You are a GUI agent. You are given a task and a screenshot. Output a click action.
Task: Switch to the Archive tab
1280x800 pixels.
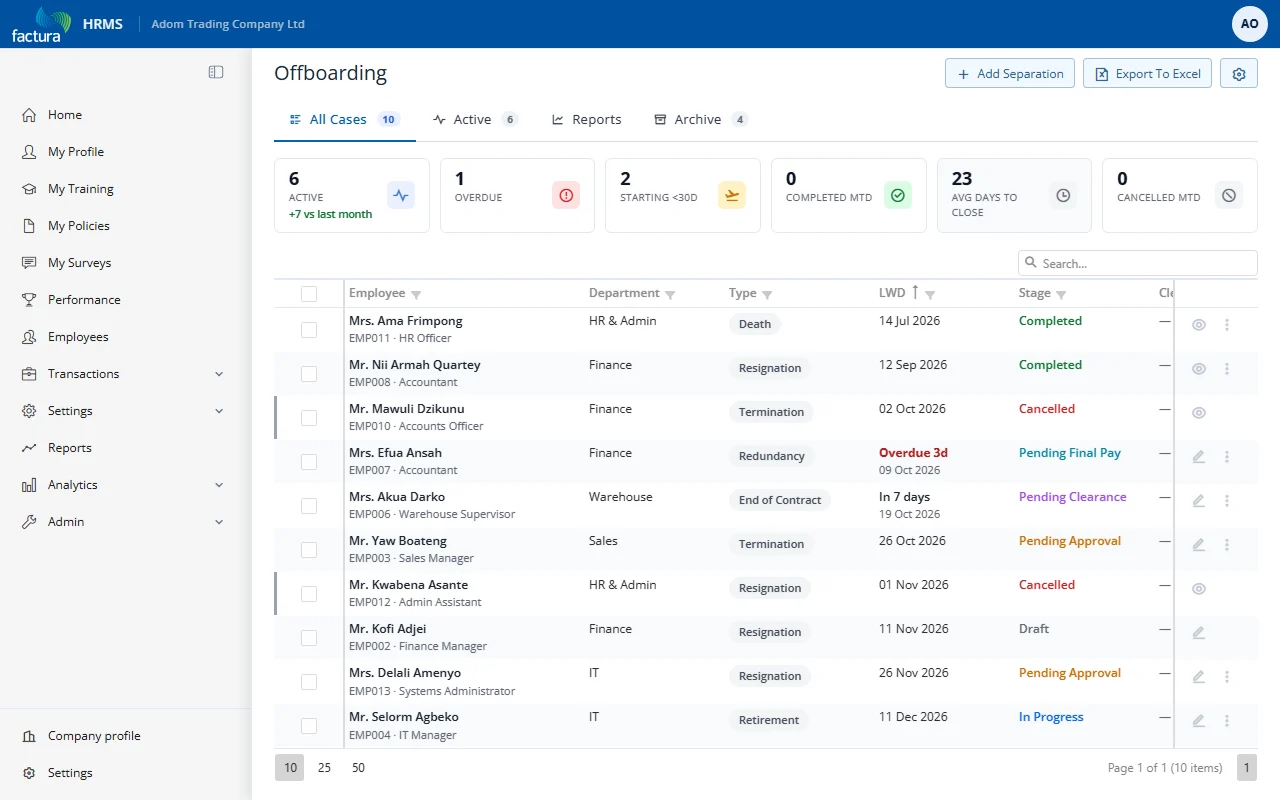point(700,119)
